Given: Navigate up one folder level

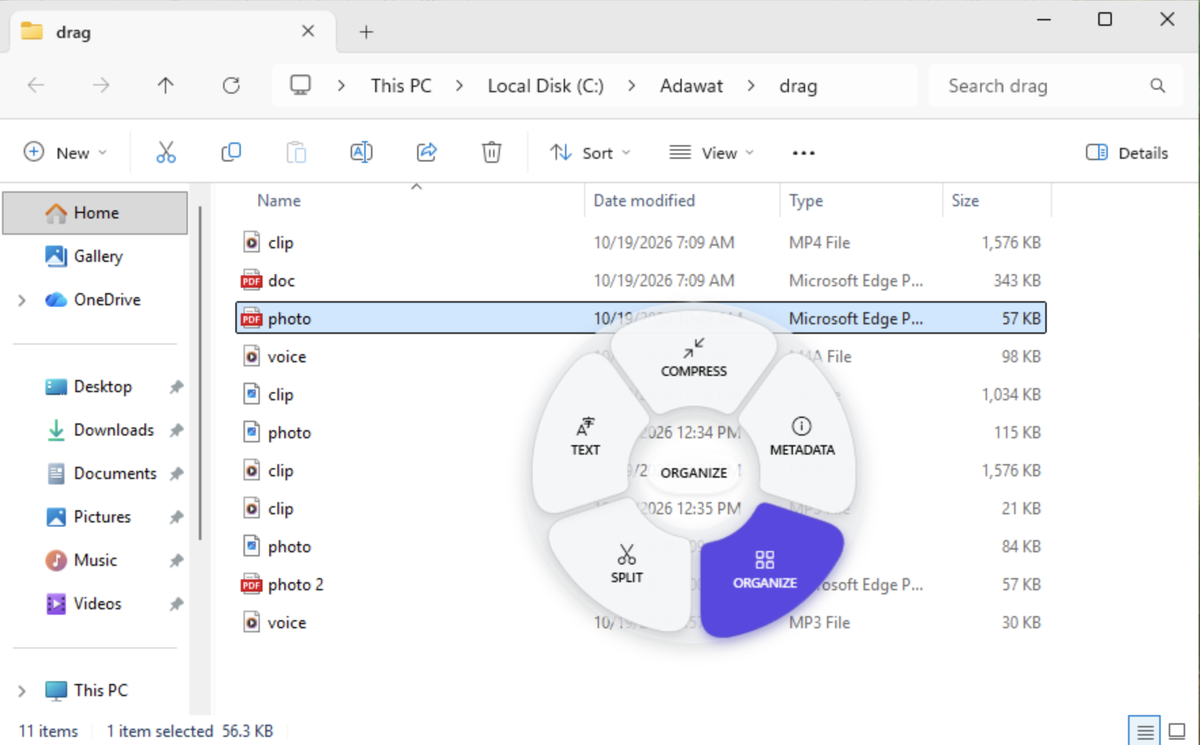Looking at the screenshot, I should (166, 86).
